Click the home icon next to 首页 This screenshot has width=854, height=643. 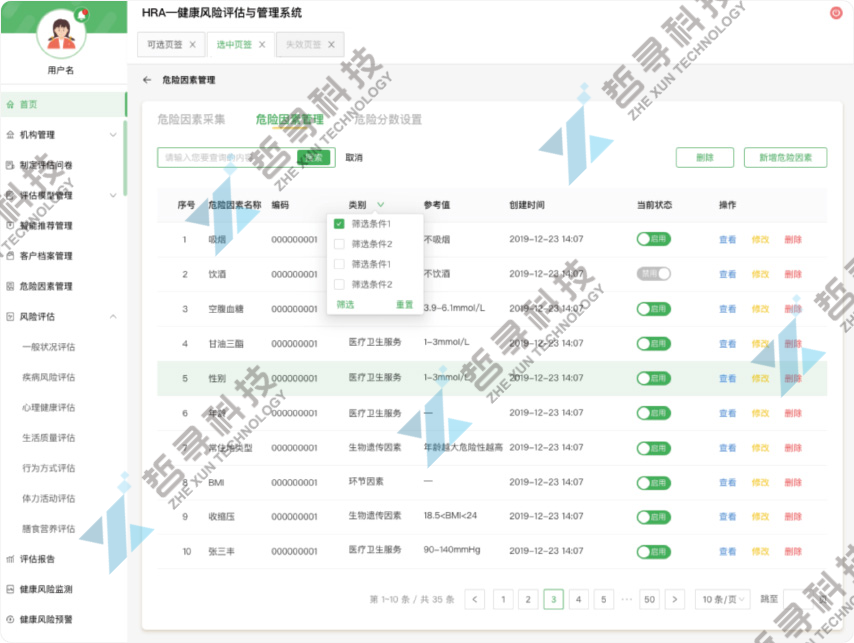[x=10, y=105]
